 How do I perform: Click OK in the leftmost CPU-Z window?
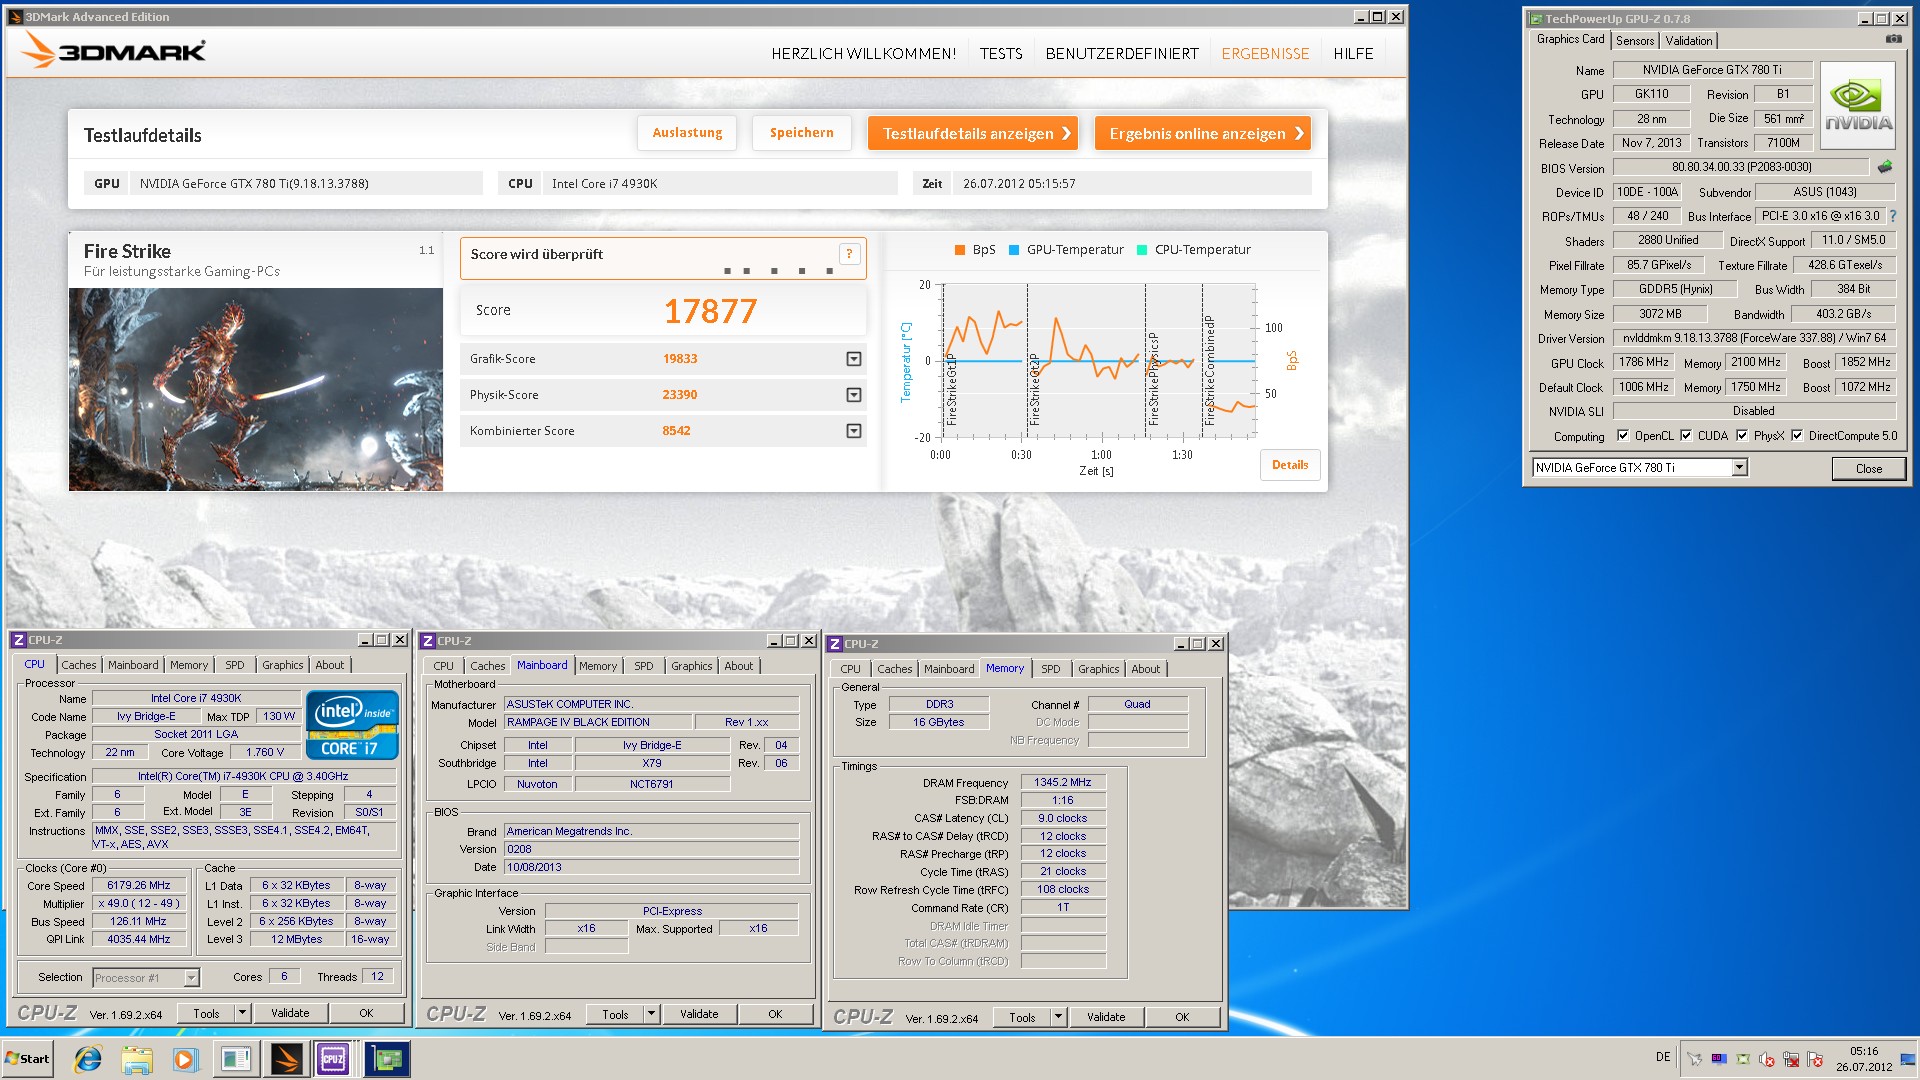[366, 1013]
